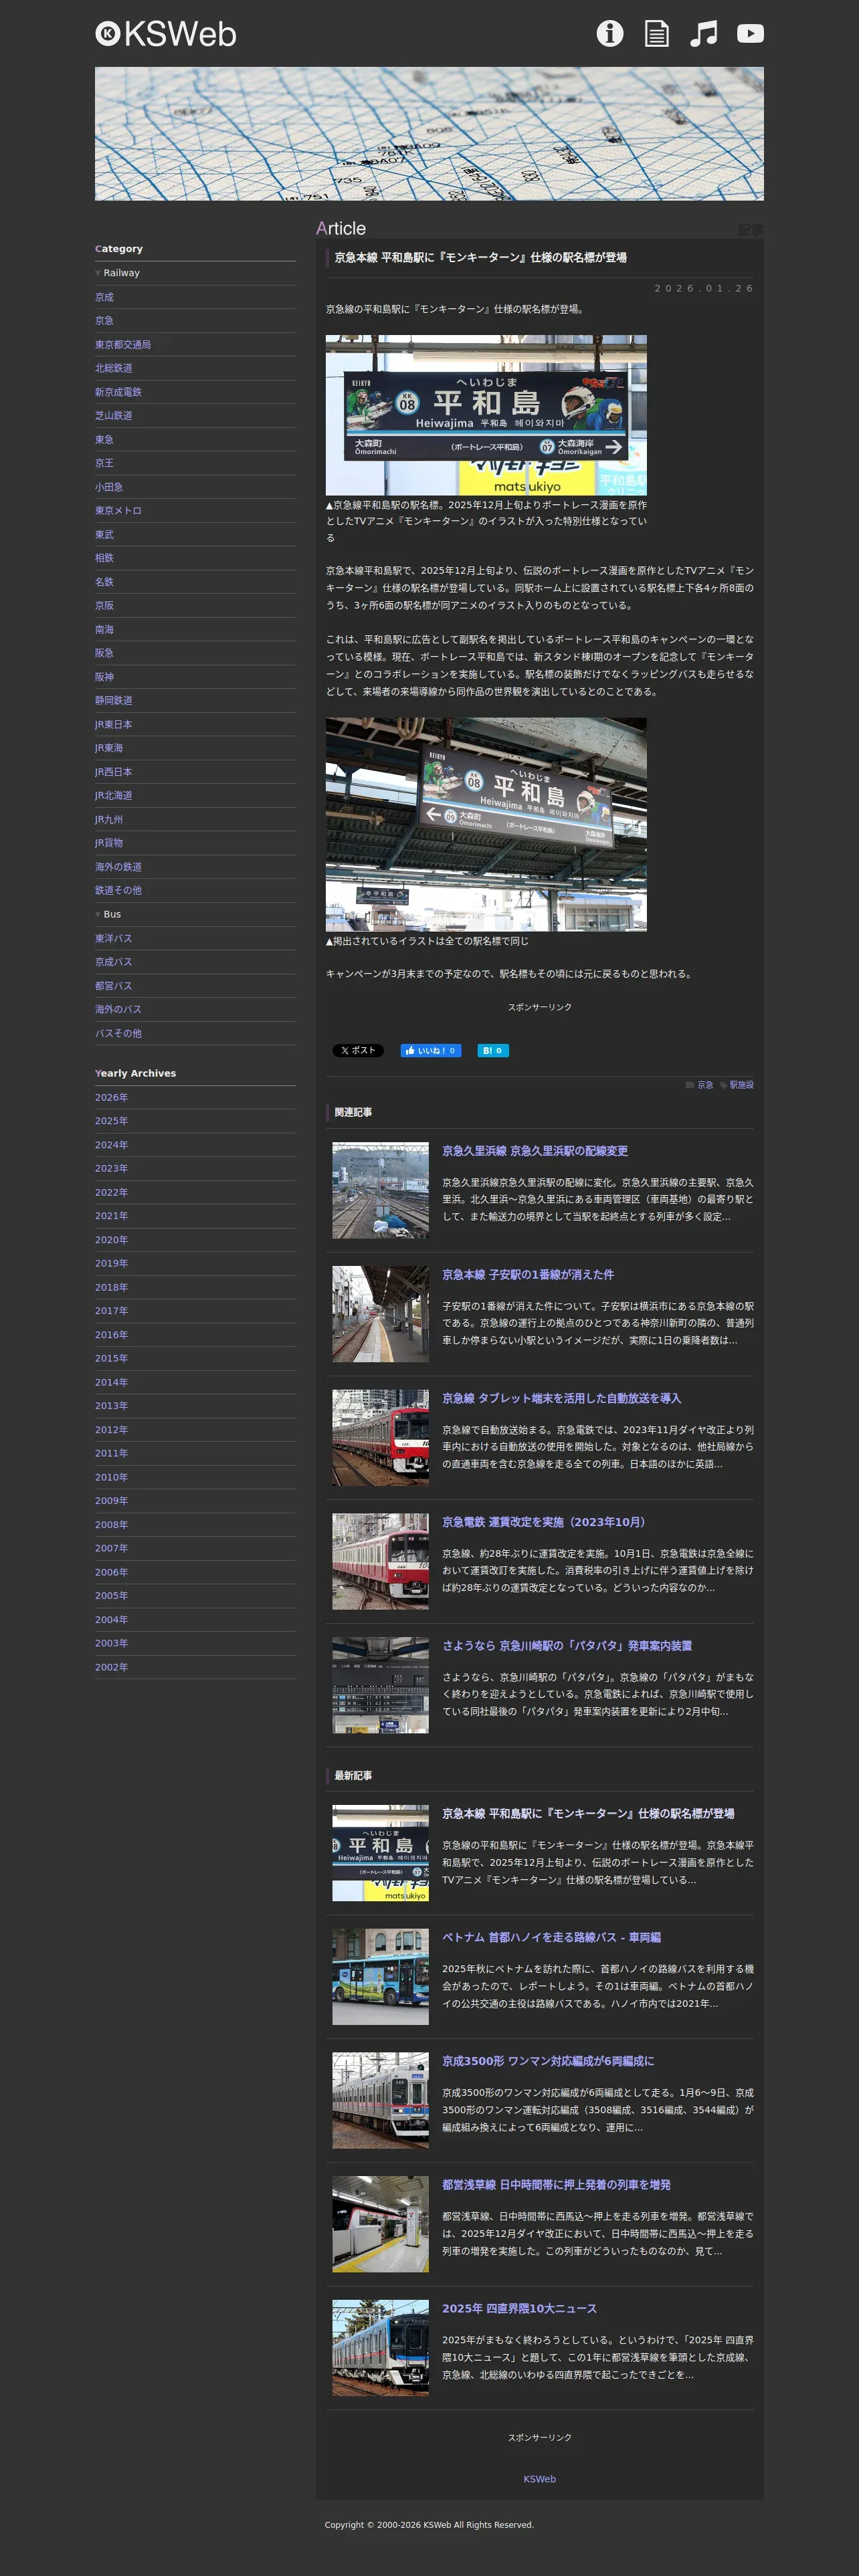Open related article タブレット端末を活用した自動放送を導入

(561, 1398)
